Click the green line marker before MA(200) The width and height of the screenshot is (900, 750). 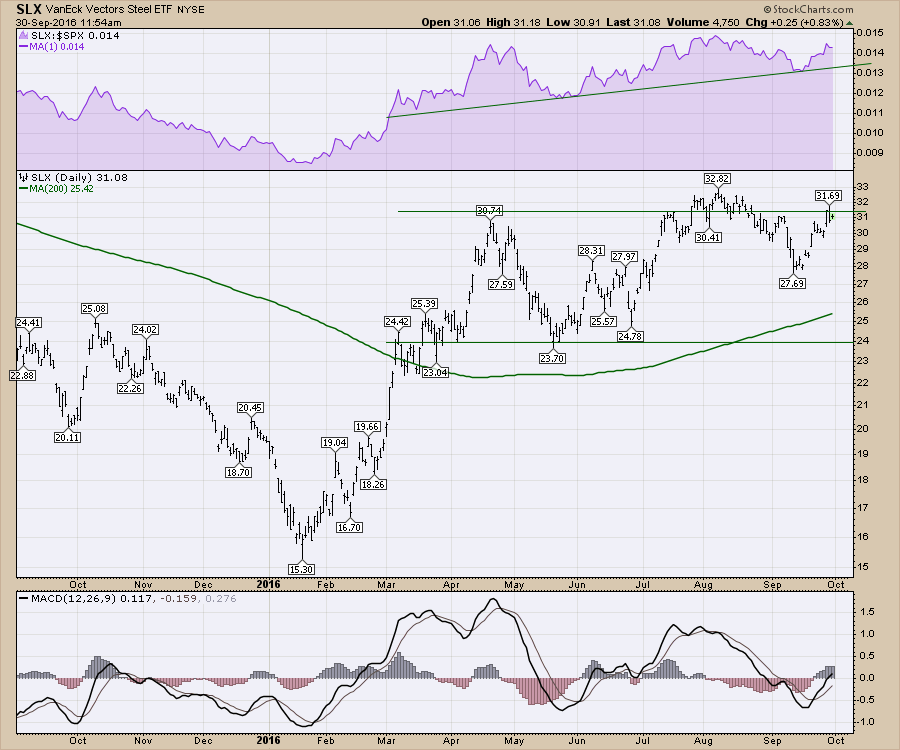(24, 188)
